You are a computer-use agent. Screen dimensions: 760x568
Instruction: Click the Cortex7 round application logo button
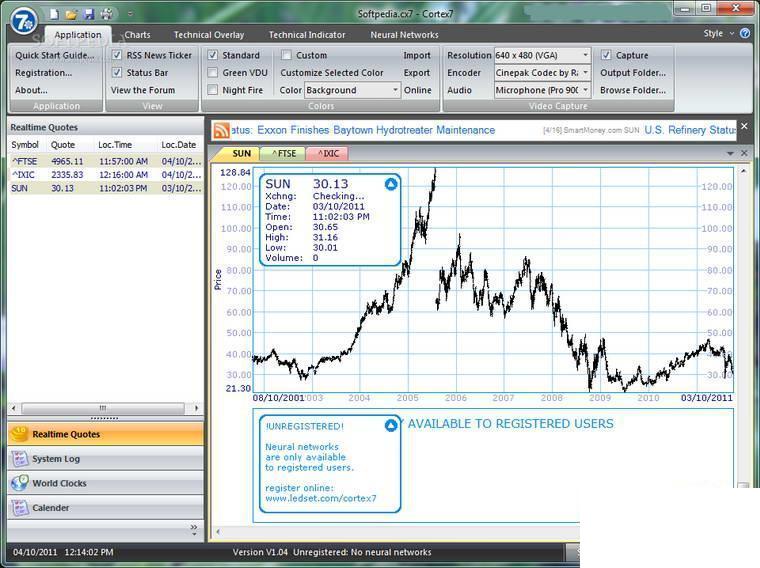pos(24,21)
